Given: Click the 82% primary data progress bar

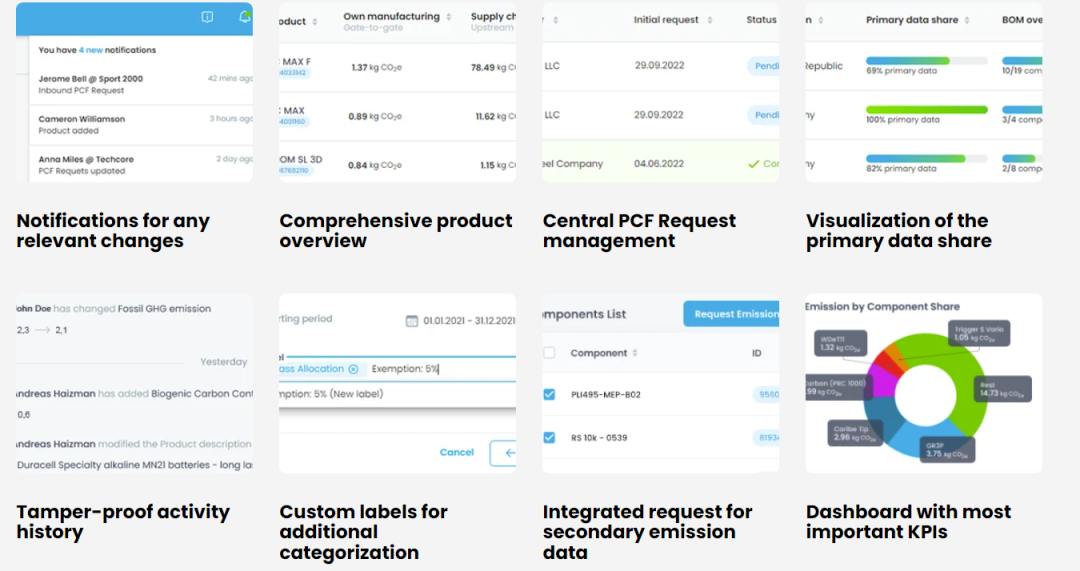Looking at the screenshot, I should point(926,158).
